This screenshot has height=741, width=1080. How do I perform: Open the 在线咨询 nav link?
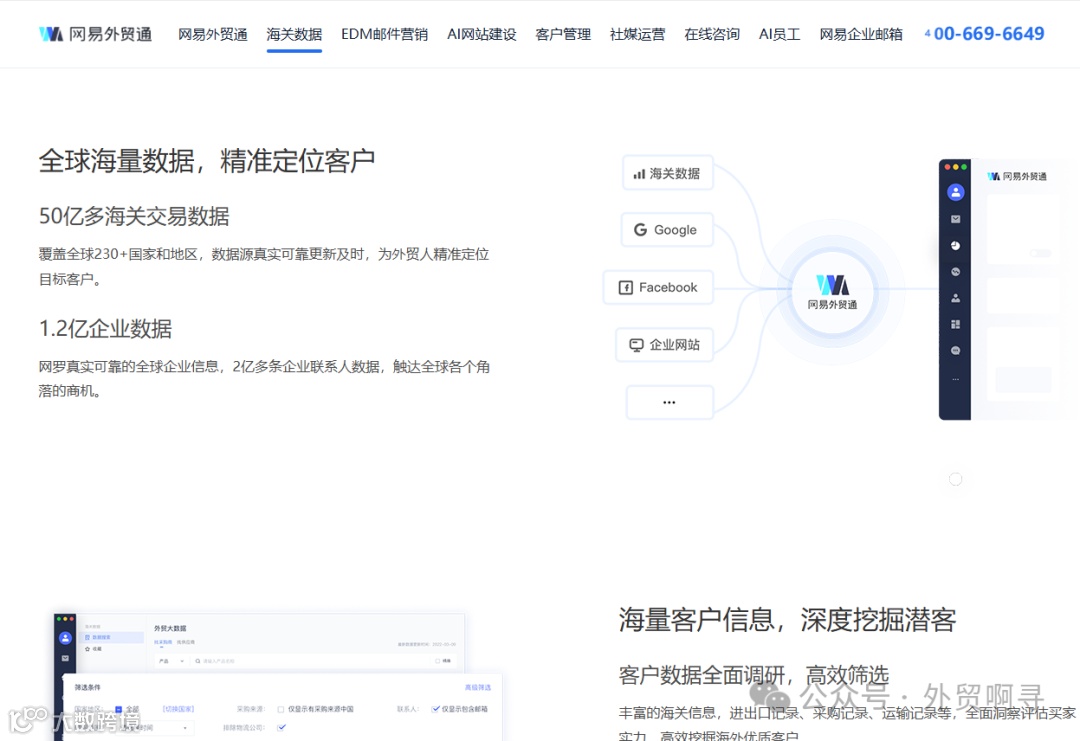pos(712,34)
